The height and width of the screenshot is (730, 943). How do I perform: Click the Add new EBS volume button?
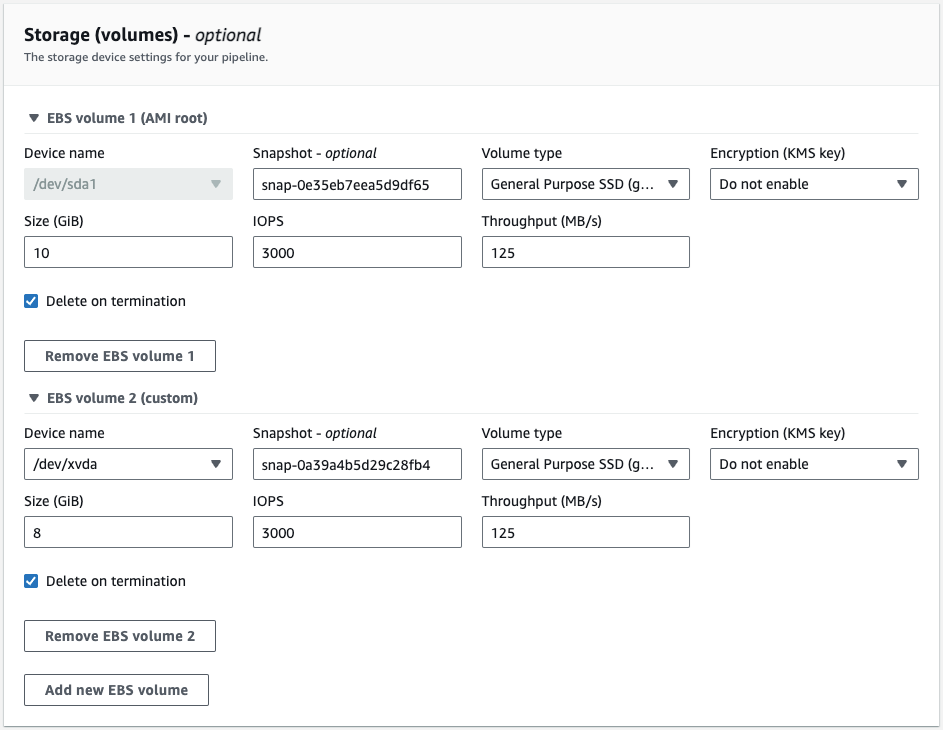pos(116,689)
